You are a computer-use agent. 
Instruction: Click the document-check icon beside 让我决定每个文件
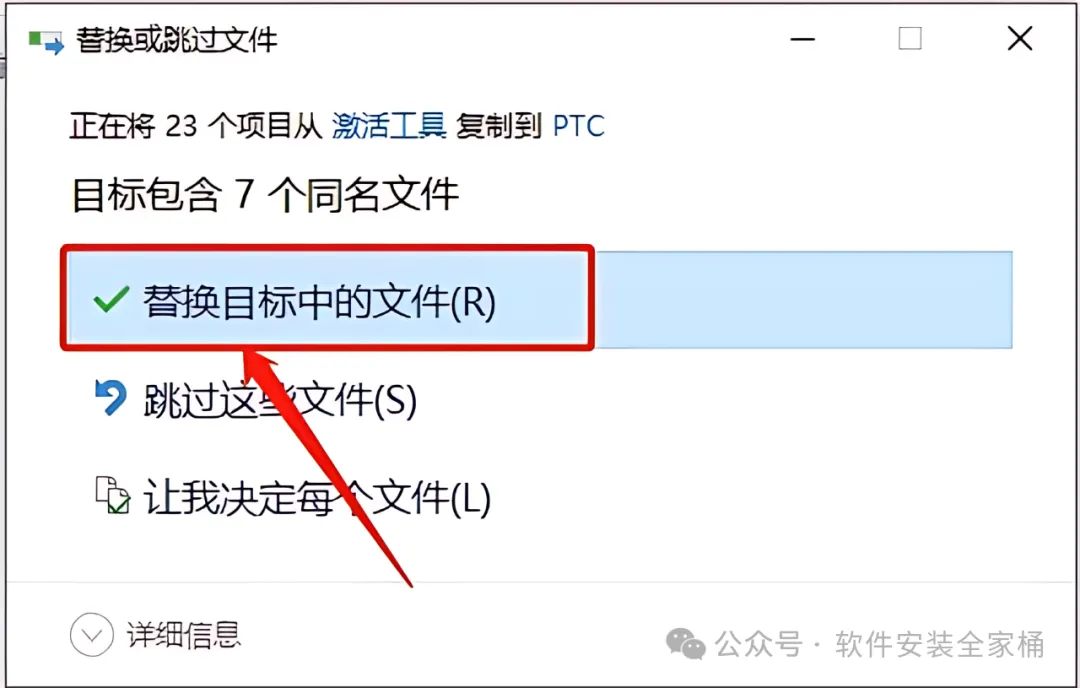click(112, 495)
